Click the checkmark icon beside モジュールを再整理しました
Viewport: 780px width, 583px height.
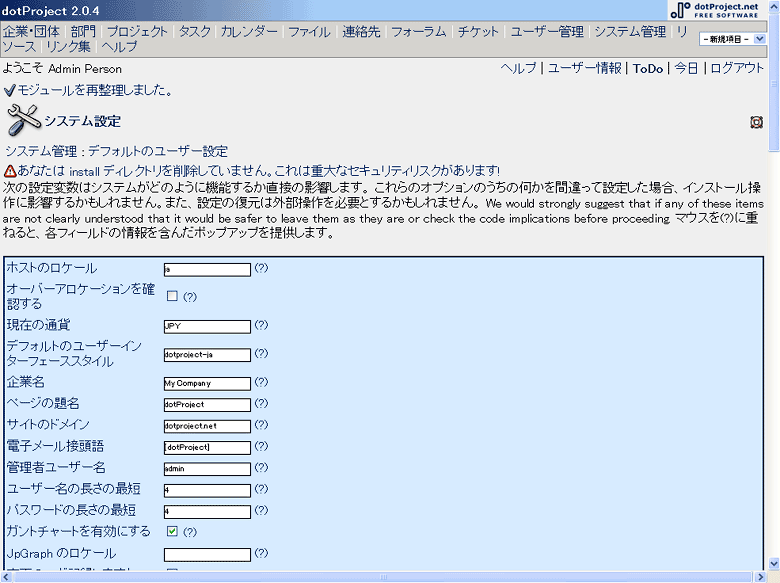(9, 91)
